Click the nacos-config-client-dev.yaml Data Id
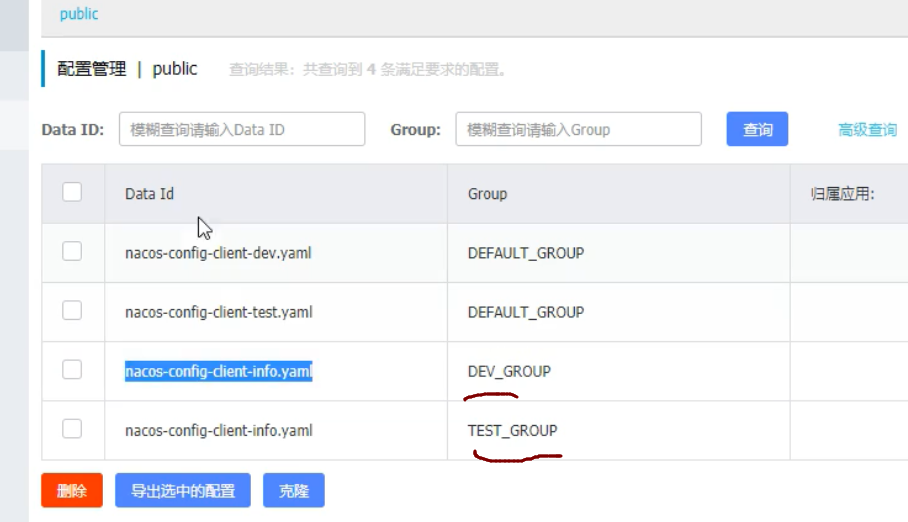The width and height of the screenshot is (908, 522). click(218, 253)
